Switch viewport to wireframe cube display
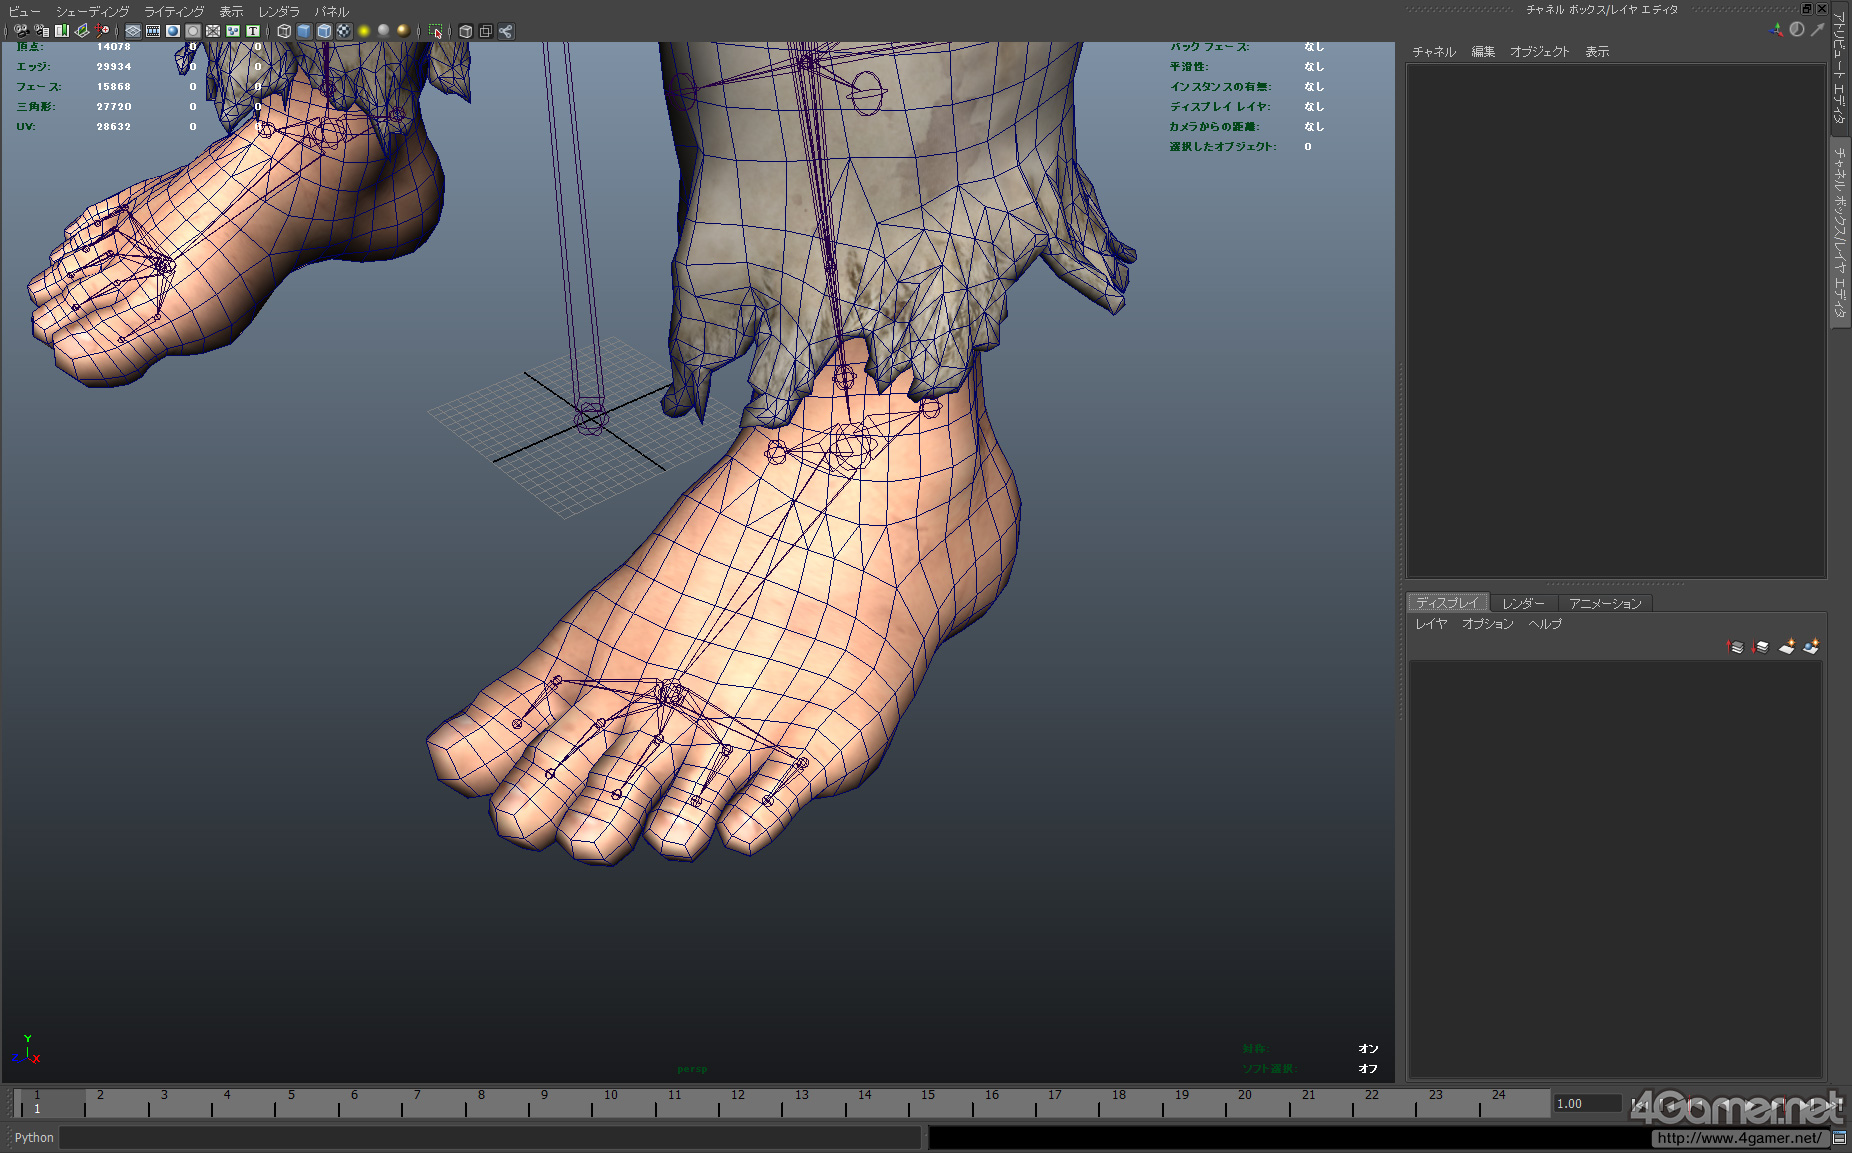Viewport: 1852px width, 1153px height. (284, 31)
